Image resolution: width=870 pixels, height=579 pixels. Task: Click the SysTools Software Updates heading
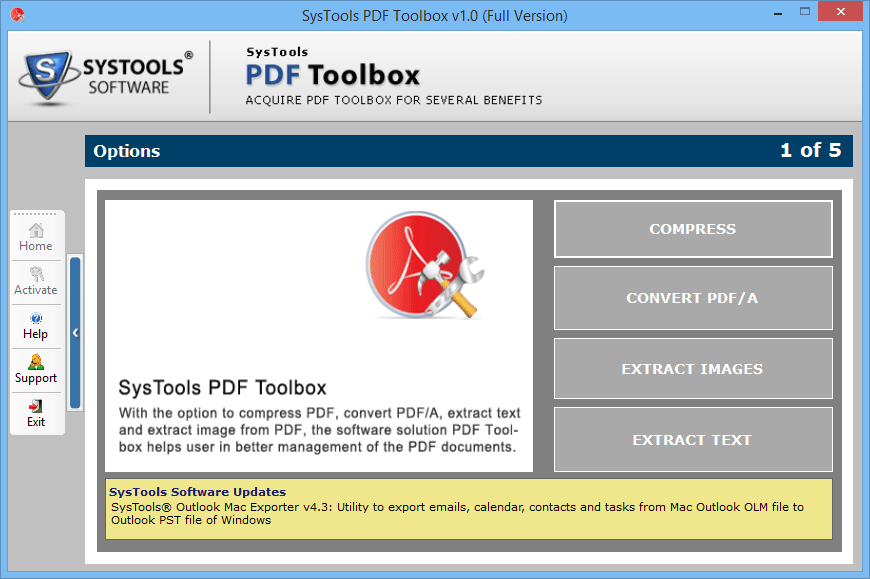(197, 492)
